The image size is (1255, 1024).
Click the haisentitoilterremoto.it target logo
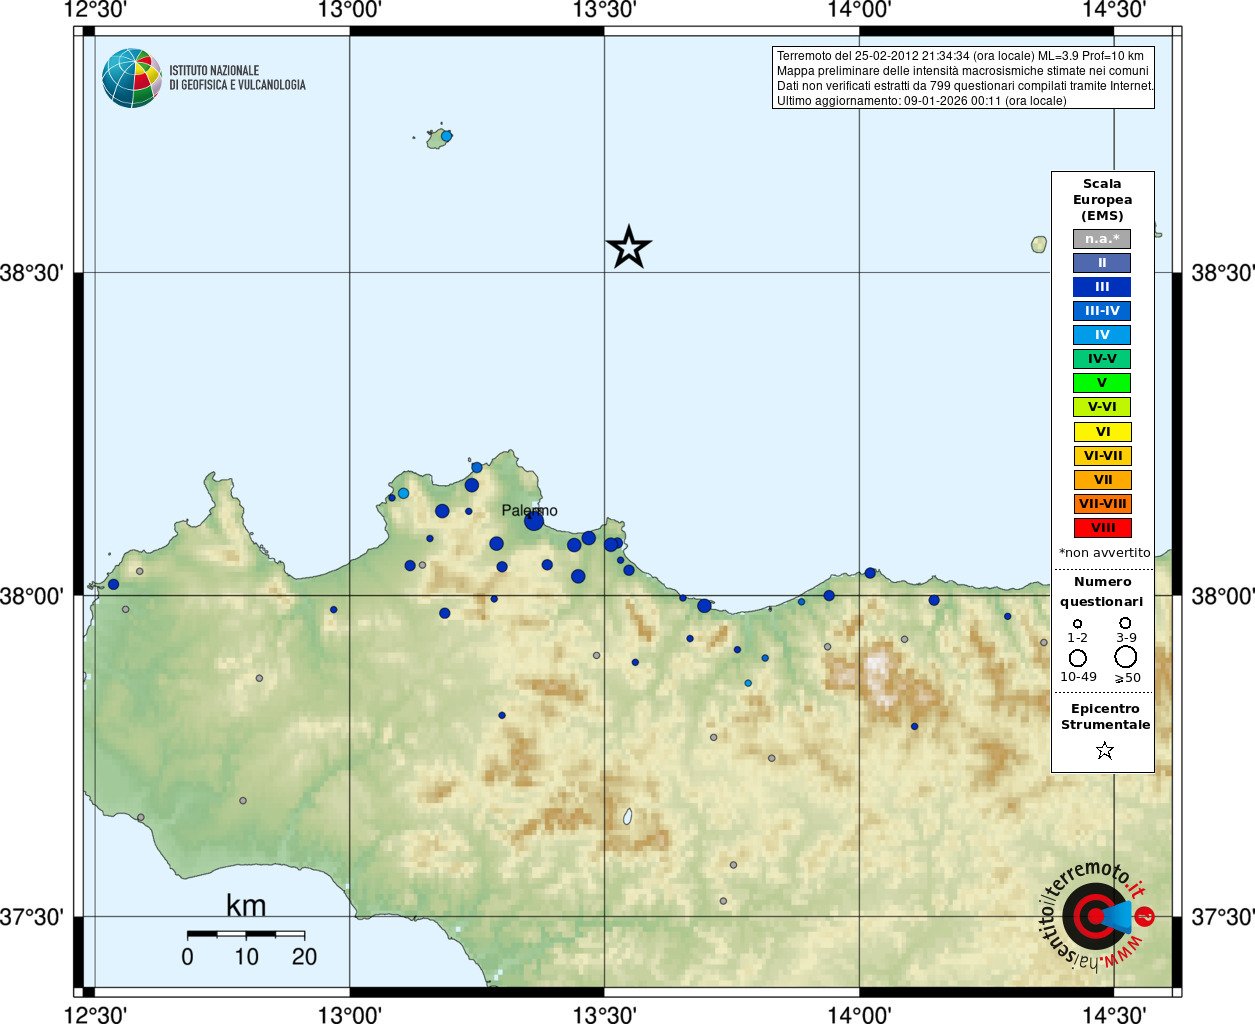pyautogui.click(x=1097, y=916)
